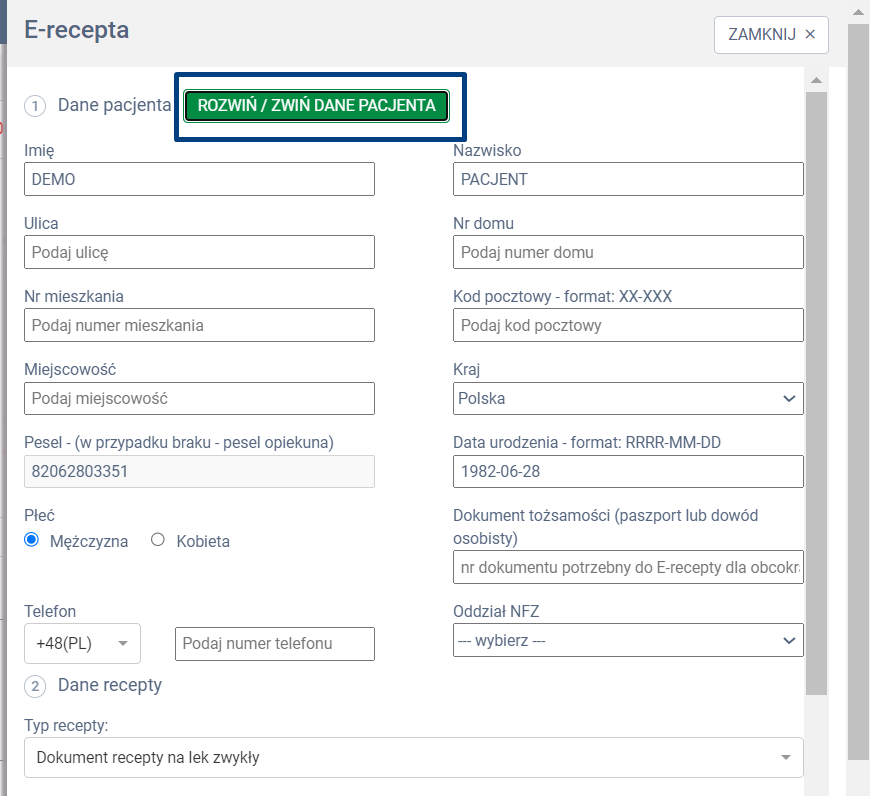Click the scroll up arrow of form scrollbar
This screenshot has width=870, height=796.
(x=816, y=80)
